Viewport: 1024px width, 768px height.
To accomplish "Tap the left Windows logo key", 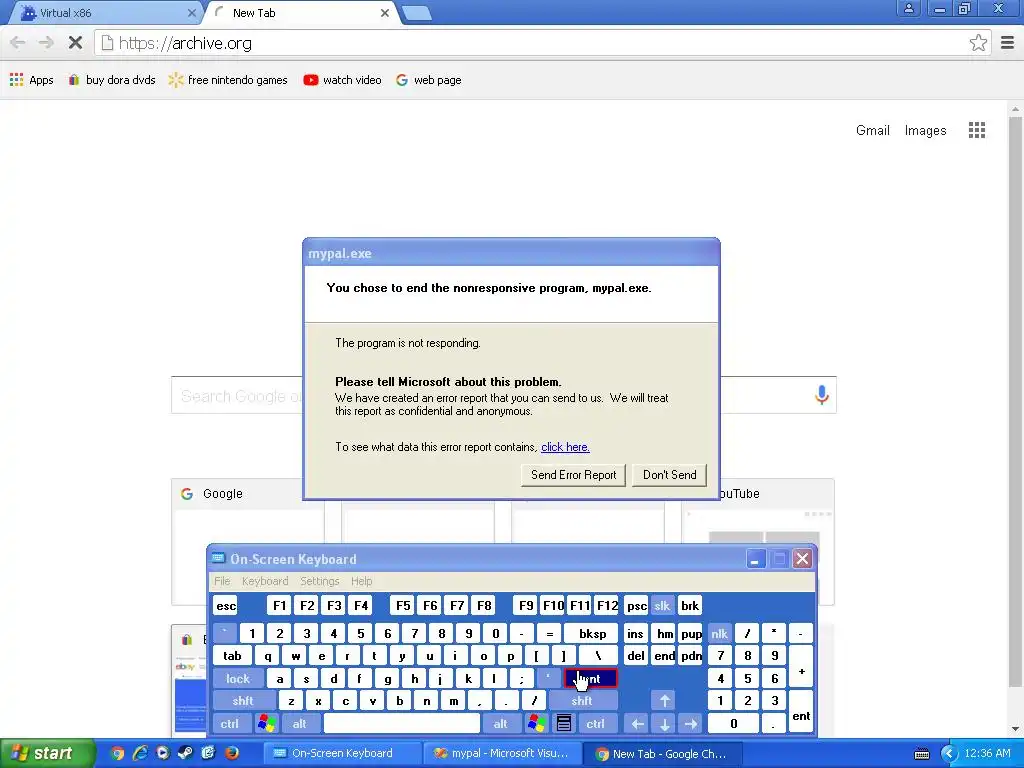I will 266,724.
